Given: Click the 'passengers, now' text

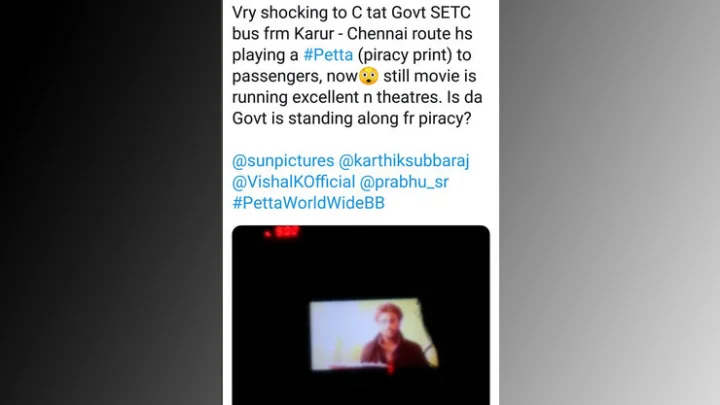Looking at the screenshot, I should click(x=294, y=76).
